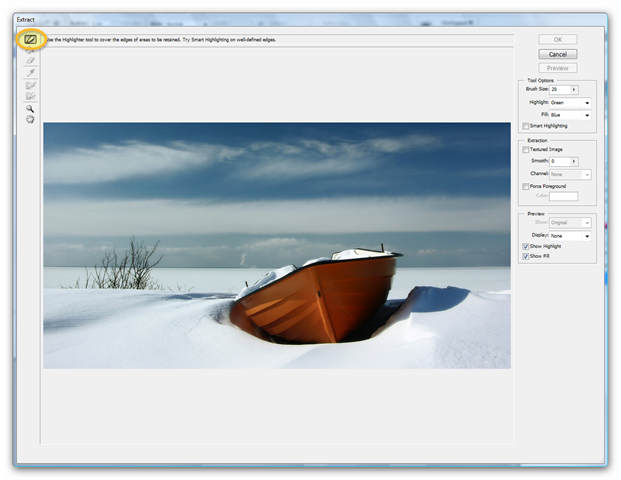The height and width of the screenshot is (480, 621).
Task: Click the Highlighter tool hint text
Action: click(x=161, y=40)
